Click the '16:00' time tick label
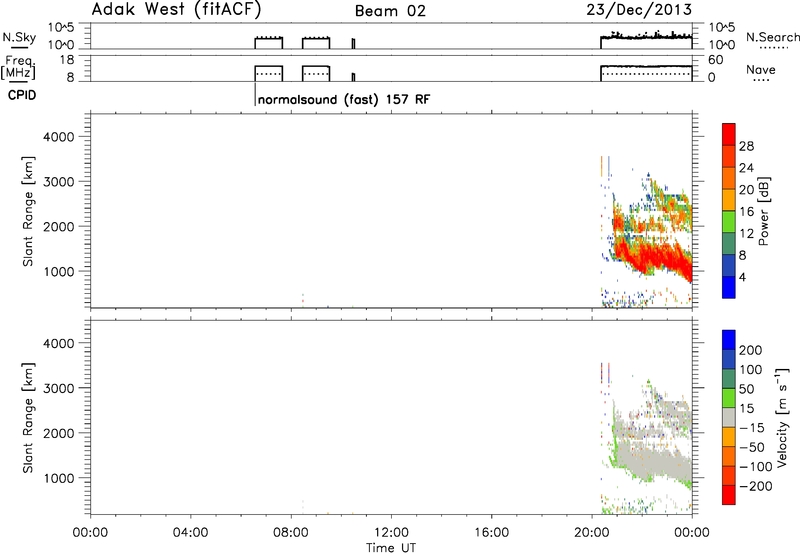The image size is (800, 554). click(x=491, y=533)
